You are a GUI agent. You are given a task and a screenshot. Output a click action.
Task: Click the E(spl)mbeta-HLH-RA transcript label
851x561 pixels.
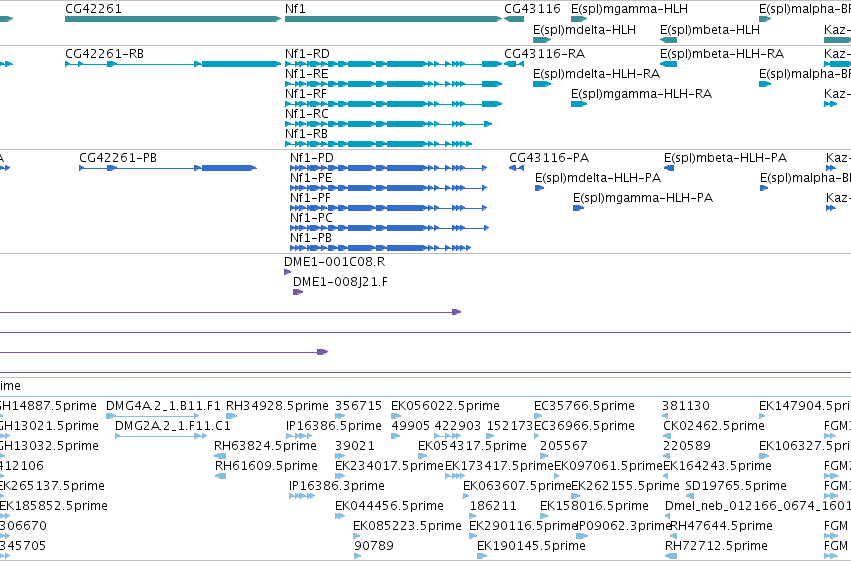[722, 54]
